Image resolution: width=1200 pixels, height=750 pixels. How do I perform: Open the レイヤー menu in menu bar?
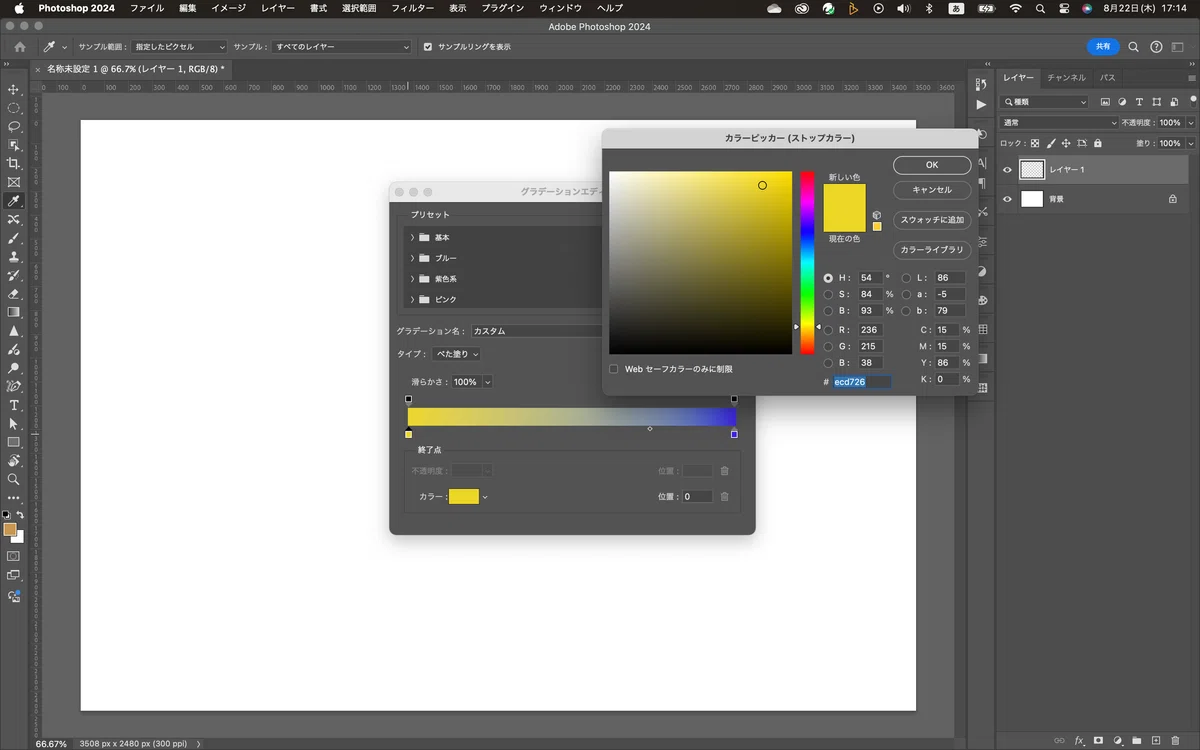point(277,8)
